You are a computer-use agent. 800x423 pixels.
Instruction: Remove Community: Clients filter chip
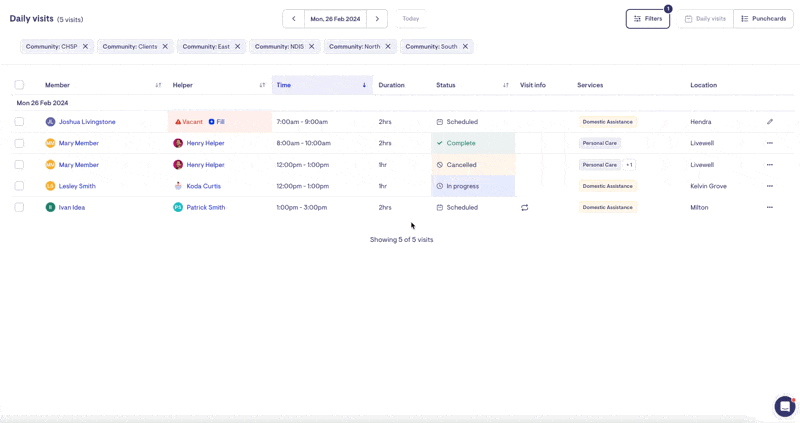point(165,46)
